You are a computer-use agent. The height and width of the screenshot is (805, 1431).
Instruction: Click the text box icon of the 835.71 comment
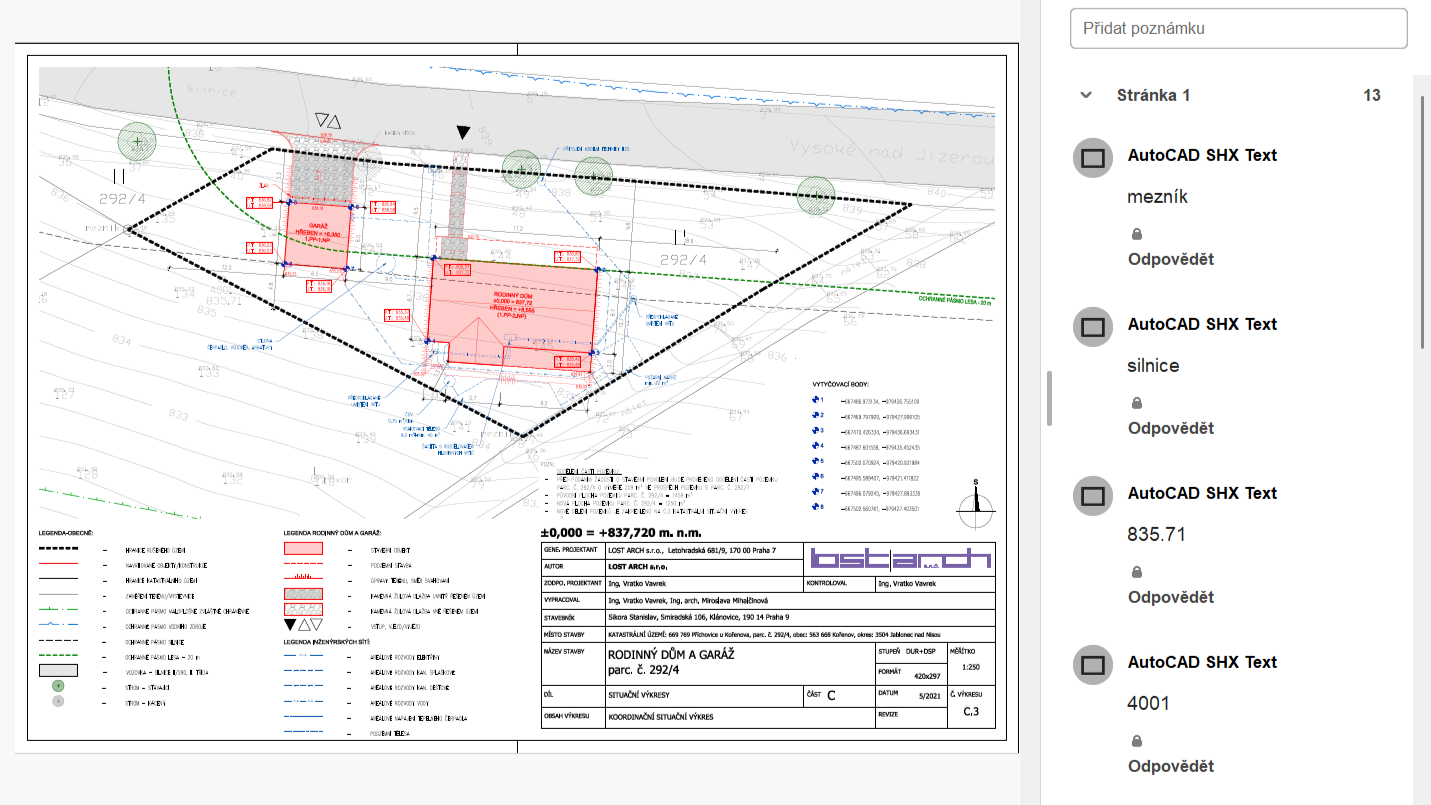click(1093, 496)
